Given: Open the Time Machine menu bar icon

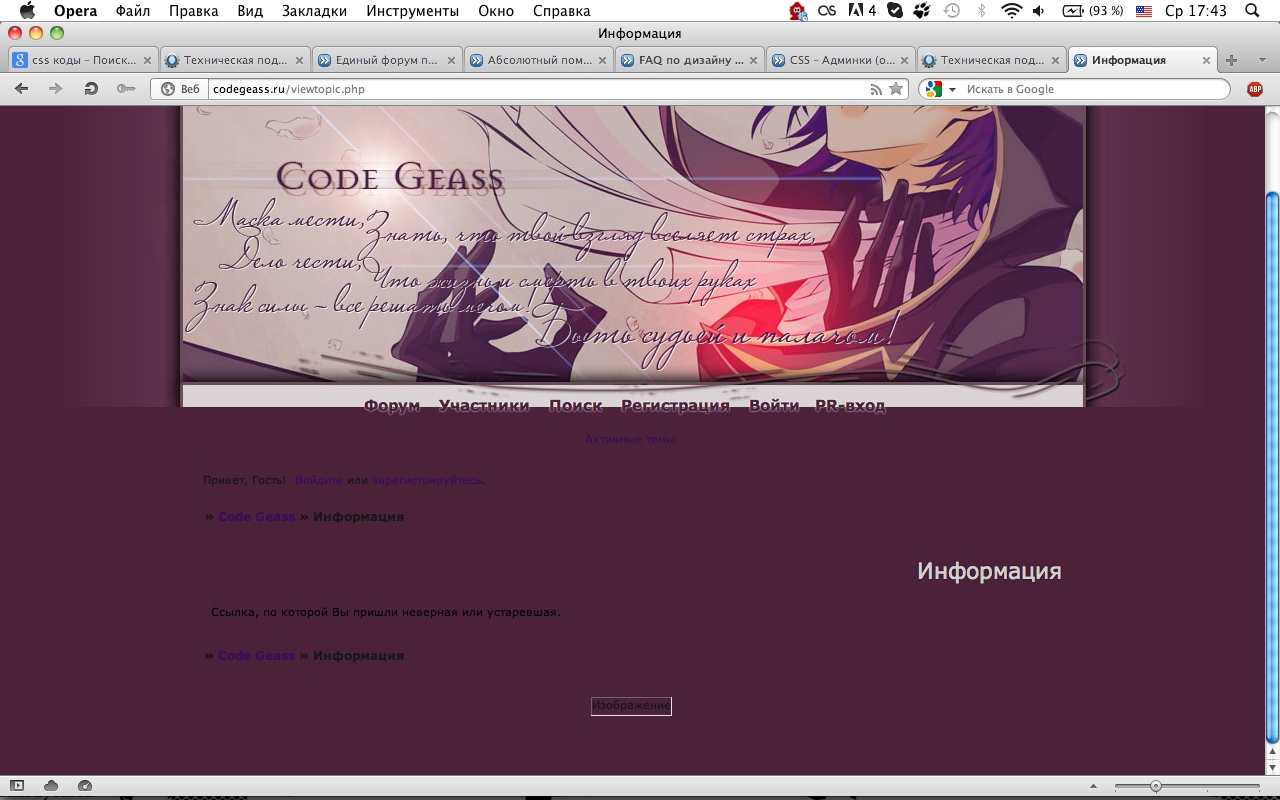Looking at the screenshot, I should pos(952,11).
